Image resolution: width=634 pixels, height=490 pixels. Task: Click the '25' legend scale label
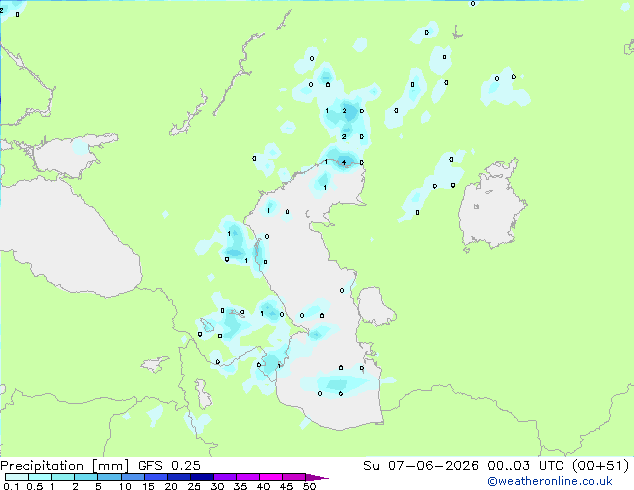coord(194,486)
